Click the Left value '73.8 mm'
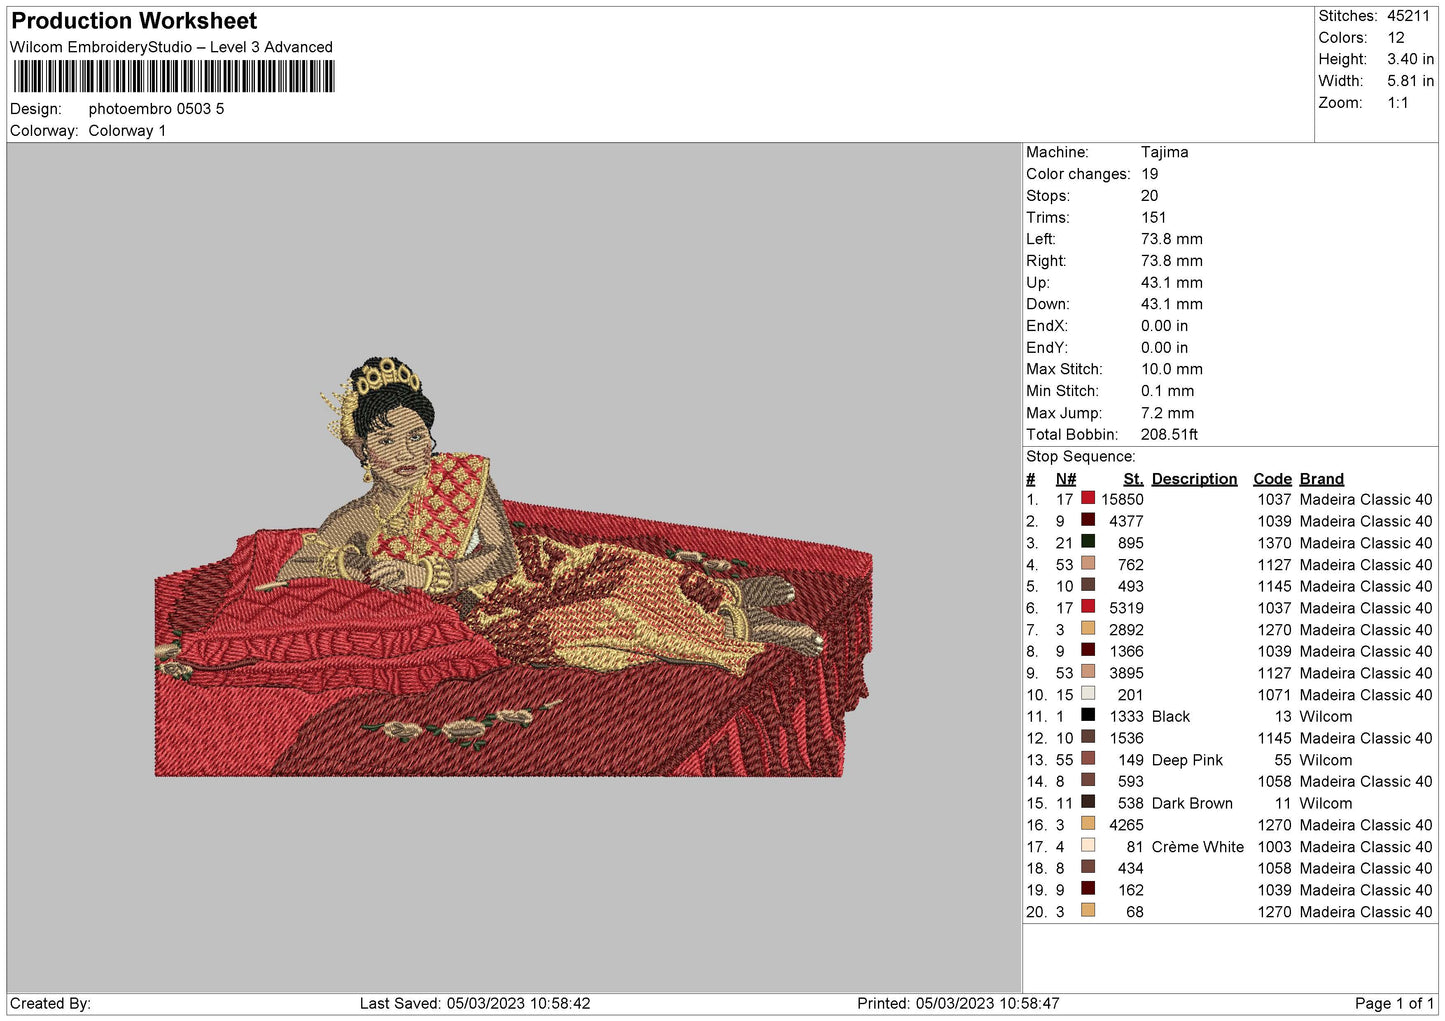This screenshot has width=1445, height=1021. pyautogui.click(x=1172, y=239)
